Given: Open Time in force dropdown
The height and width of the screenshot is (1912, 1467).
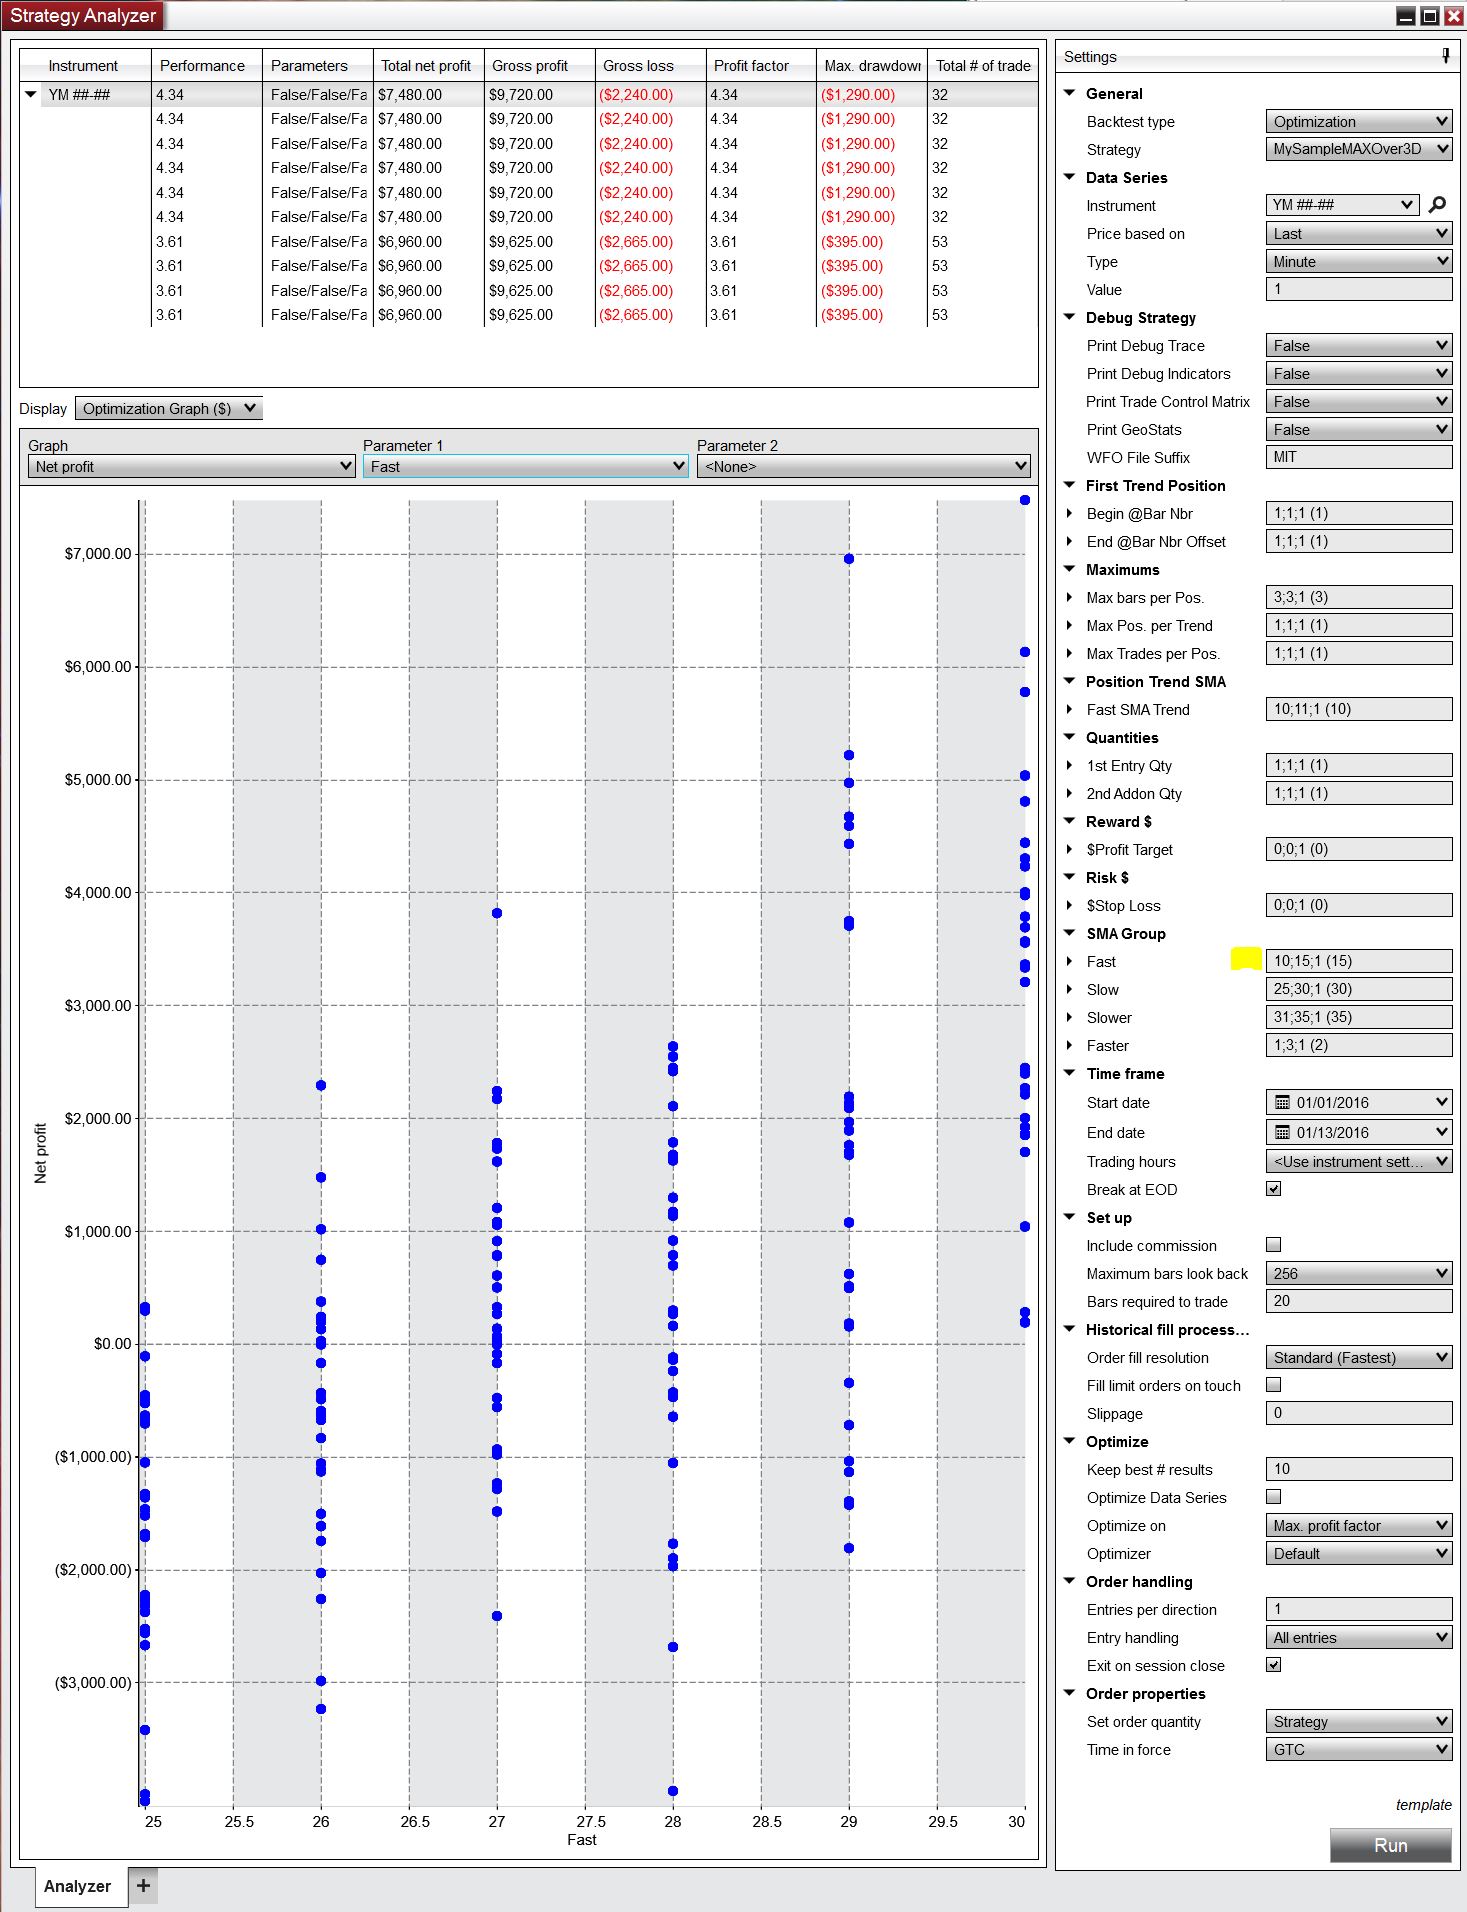Looking at the screenshot, I should [x=1358, y=1749].
